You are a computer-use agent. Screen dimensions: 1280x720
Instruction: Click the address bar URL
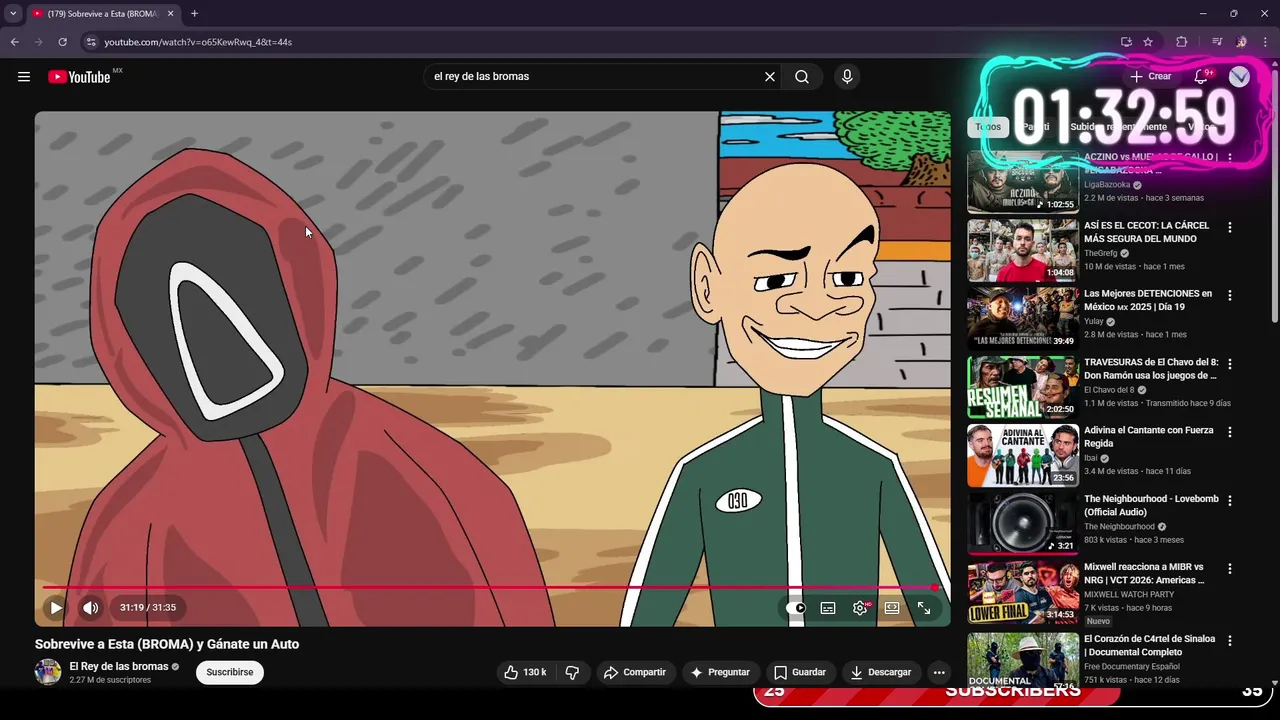[198, 42]
